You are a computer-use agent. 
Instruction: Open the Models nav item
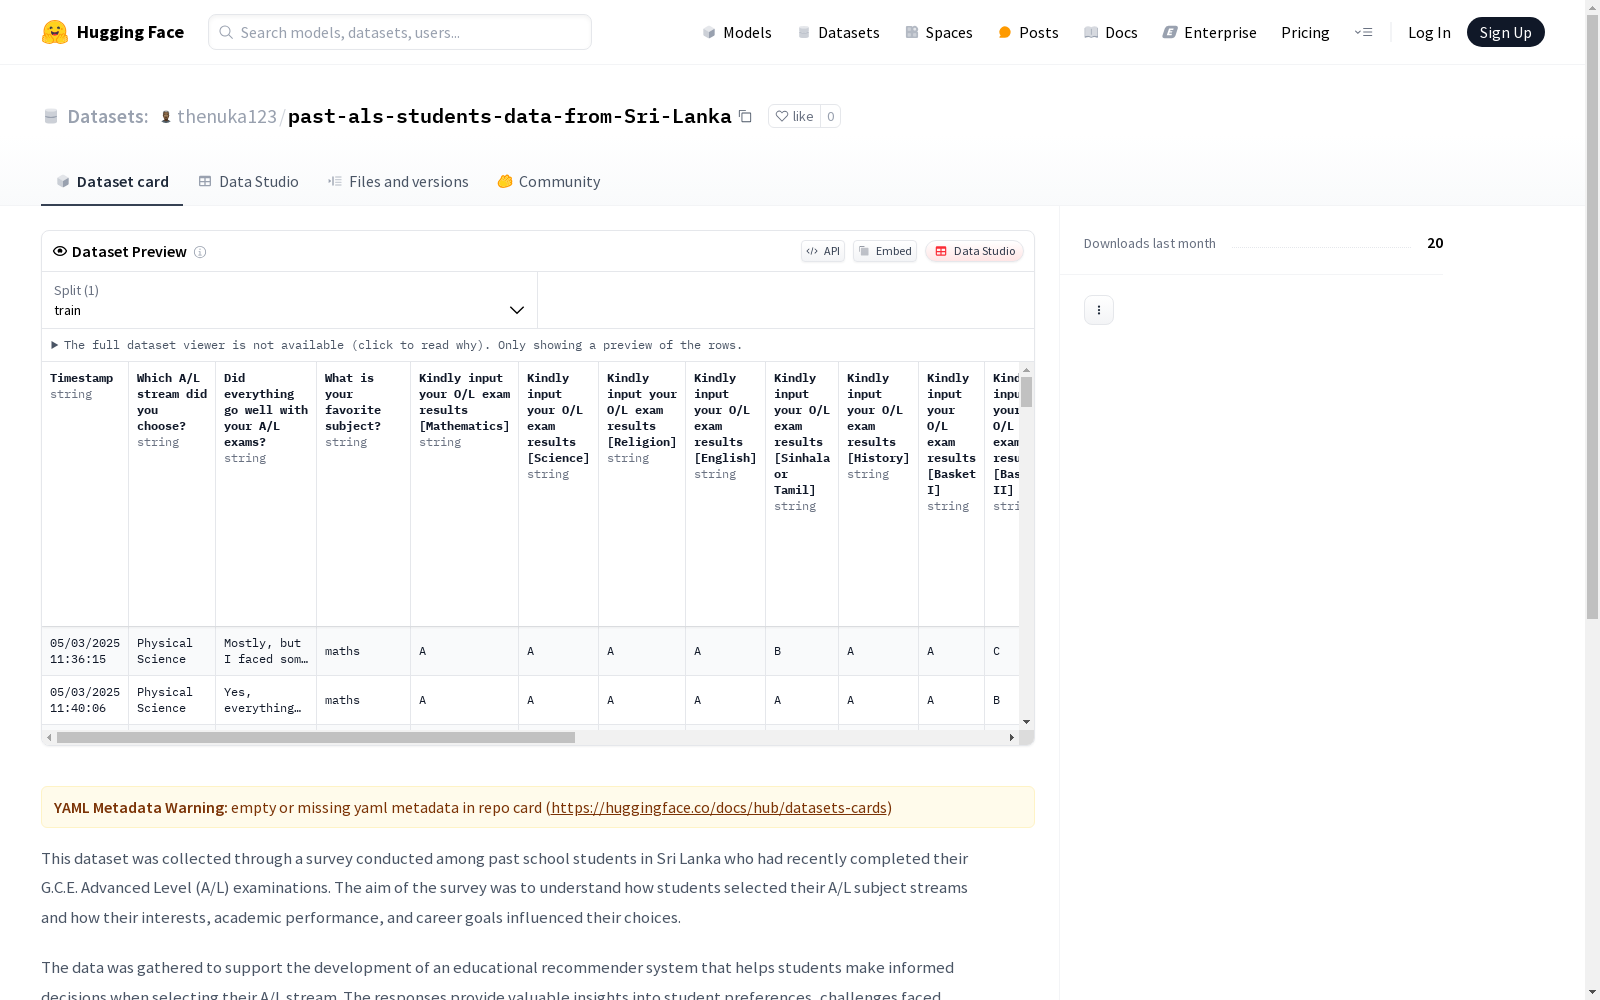(737, 32)
